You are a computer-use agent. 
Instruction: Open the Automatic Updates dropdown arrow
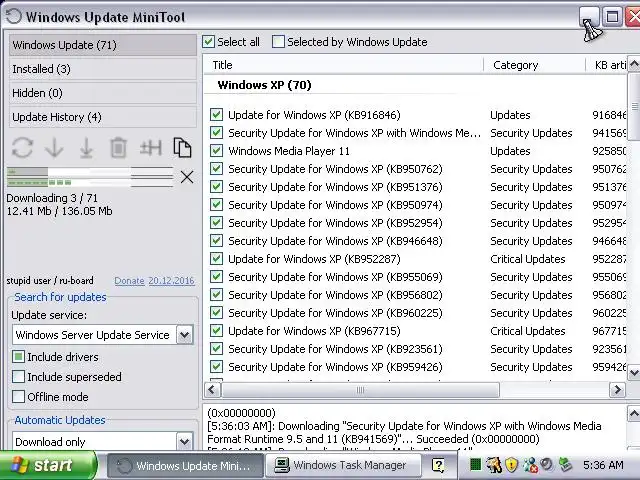pos(184,442)
